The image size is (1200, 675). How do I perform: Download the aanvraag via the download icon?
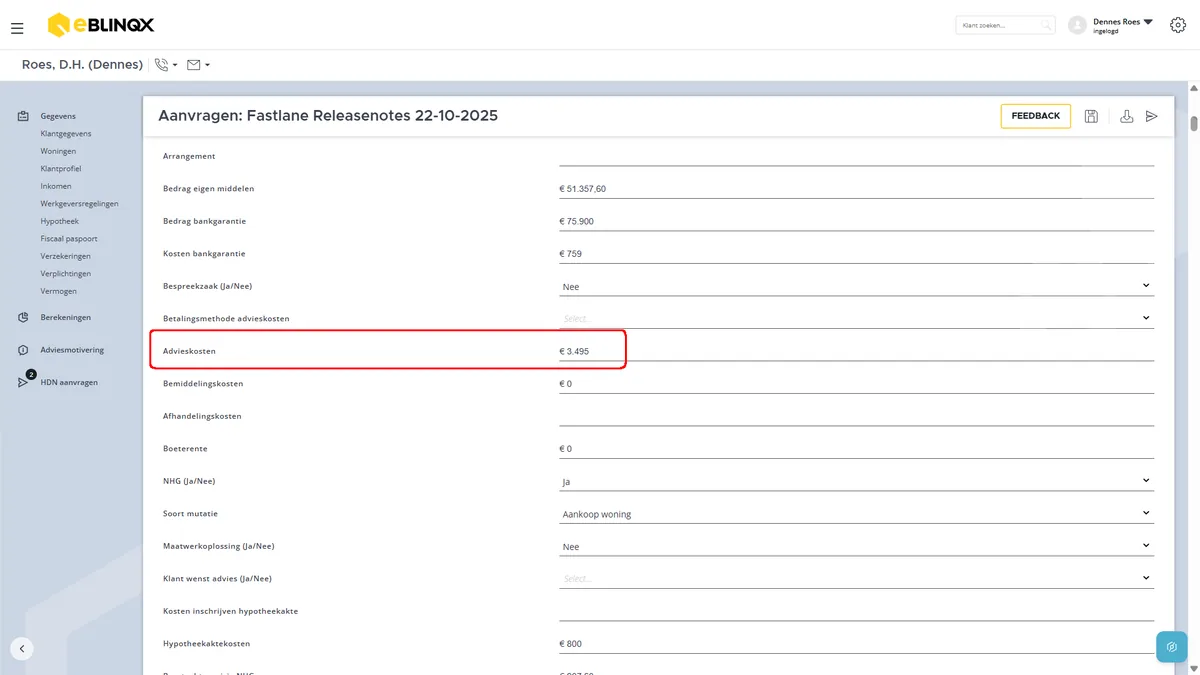(1127, 116)
